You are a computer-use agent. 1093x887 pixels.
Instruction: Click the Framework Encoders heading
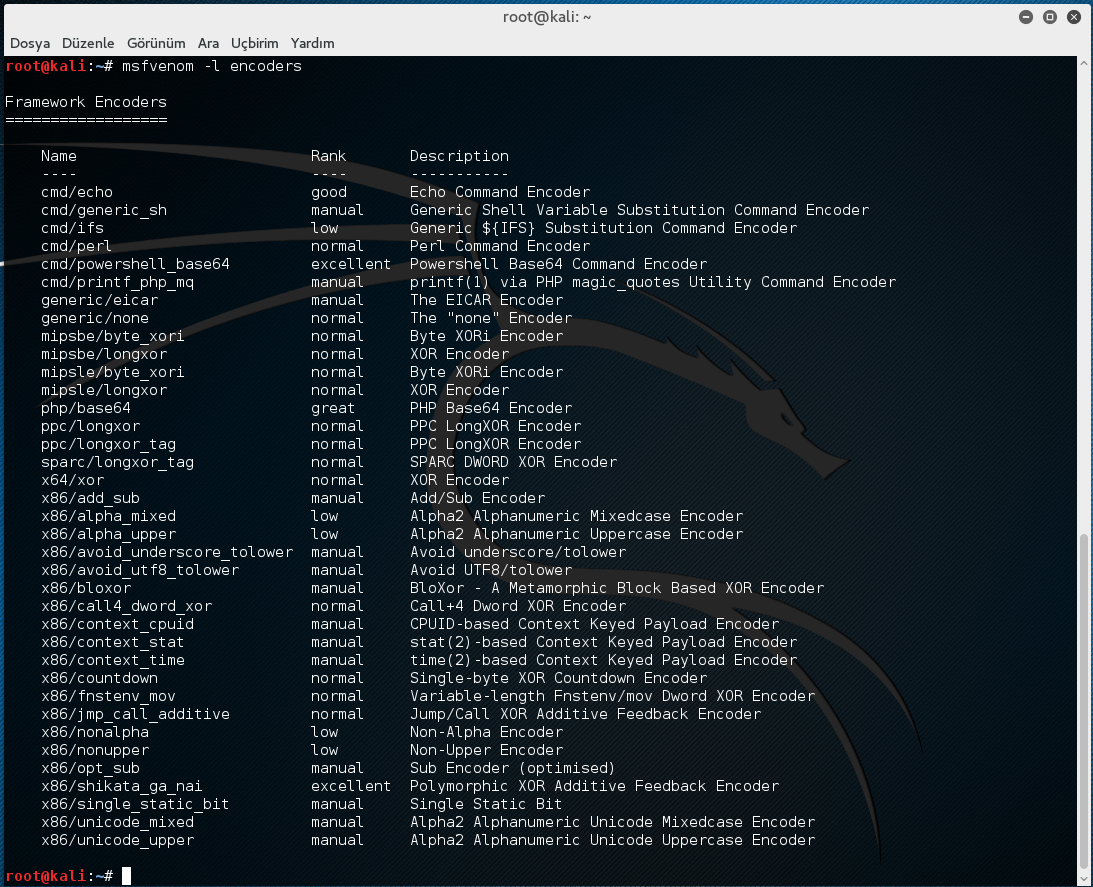pyautogui.click(x=86, y=102)
